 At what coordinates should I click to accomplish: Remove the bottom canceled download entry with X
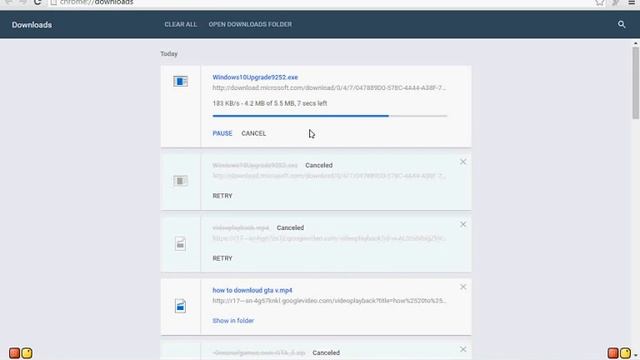pos(463,349)
